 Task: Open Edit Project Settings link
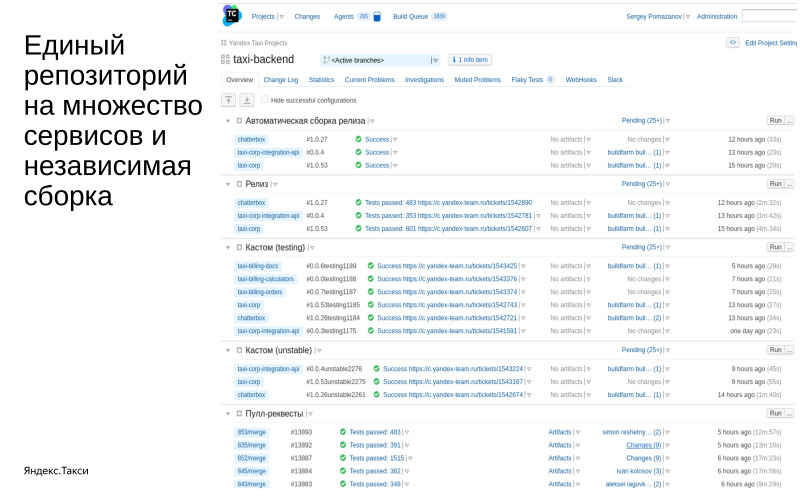[772, 43]
